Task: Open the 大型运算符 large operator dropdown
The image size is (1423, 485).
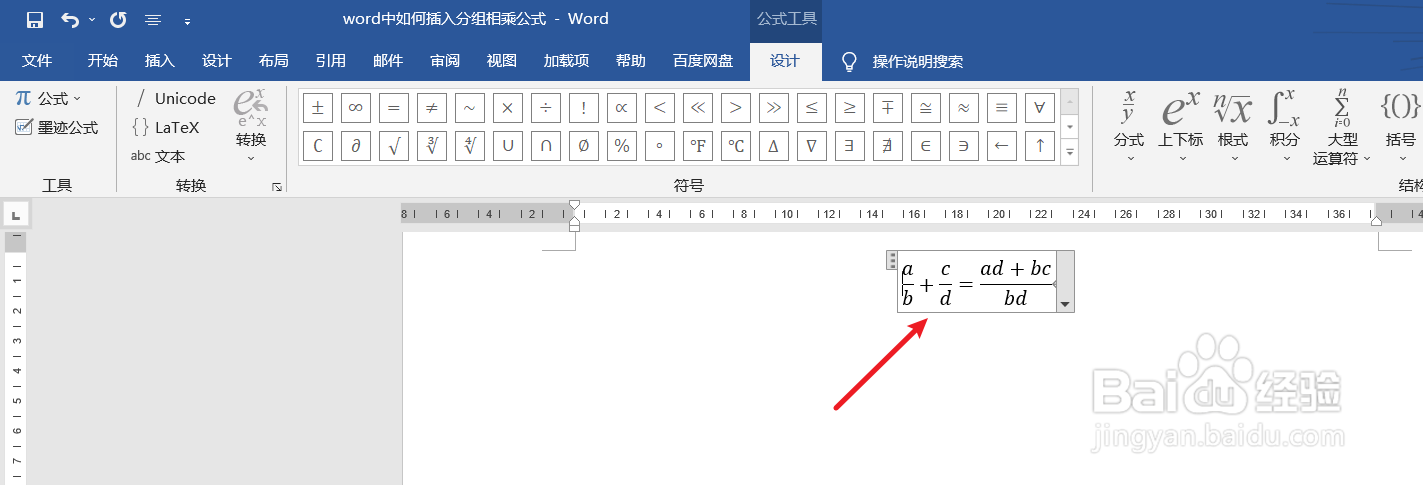Action: (1342, 126)
